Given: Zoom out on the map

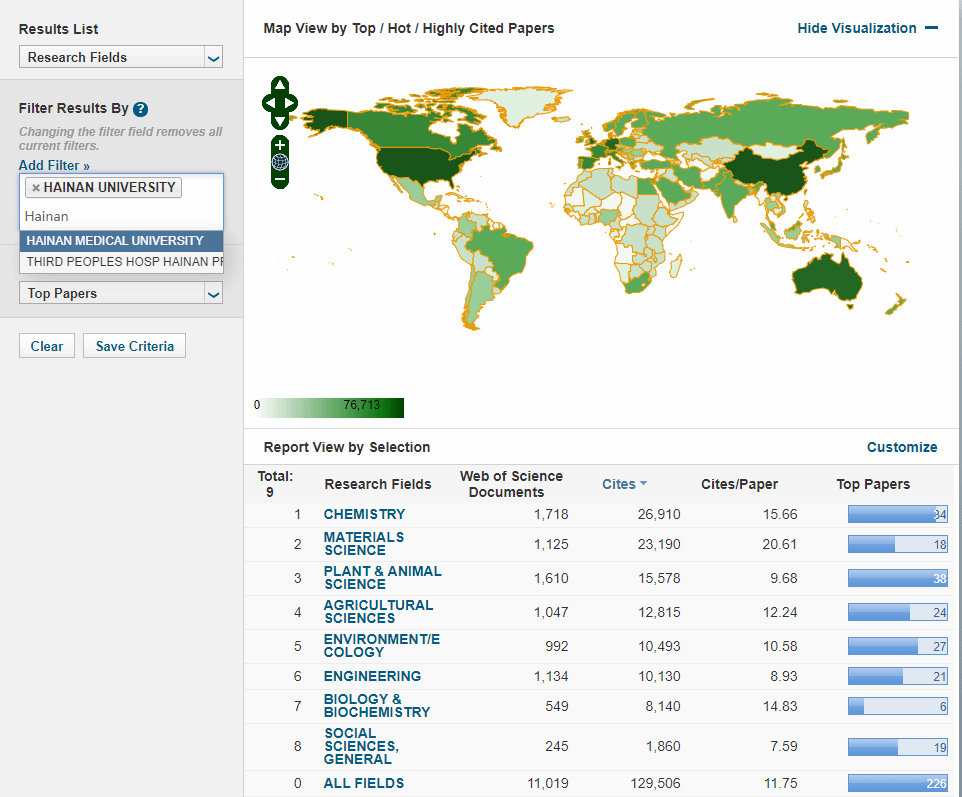Looking at the screenshot, I should [280, 178].
